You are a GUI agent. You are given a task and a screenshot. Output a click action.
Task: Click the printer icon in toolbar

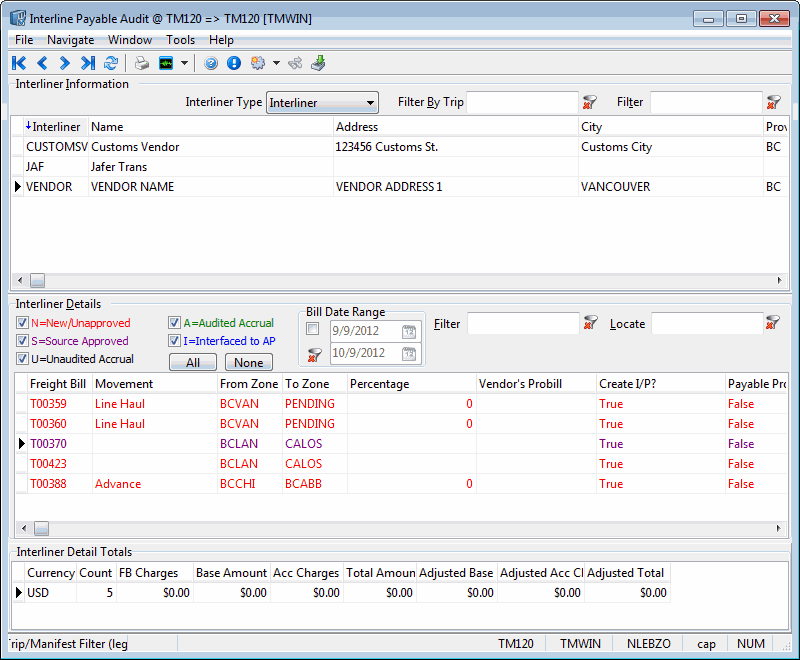pos(142,63)
